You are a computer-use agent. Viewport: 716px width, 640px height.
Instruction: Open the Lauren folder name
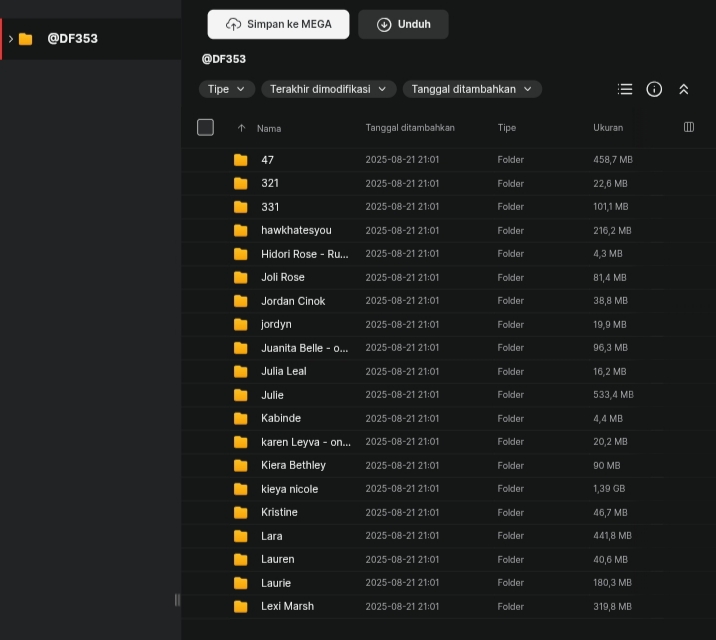point(278,560)
